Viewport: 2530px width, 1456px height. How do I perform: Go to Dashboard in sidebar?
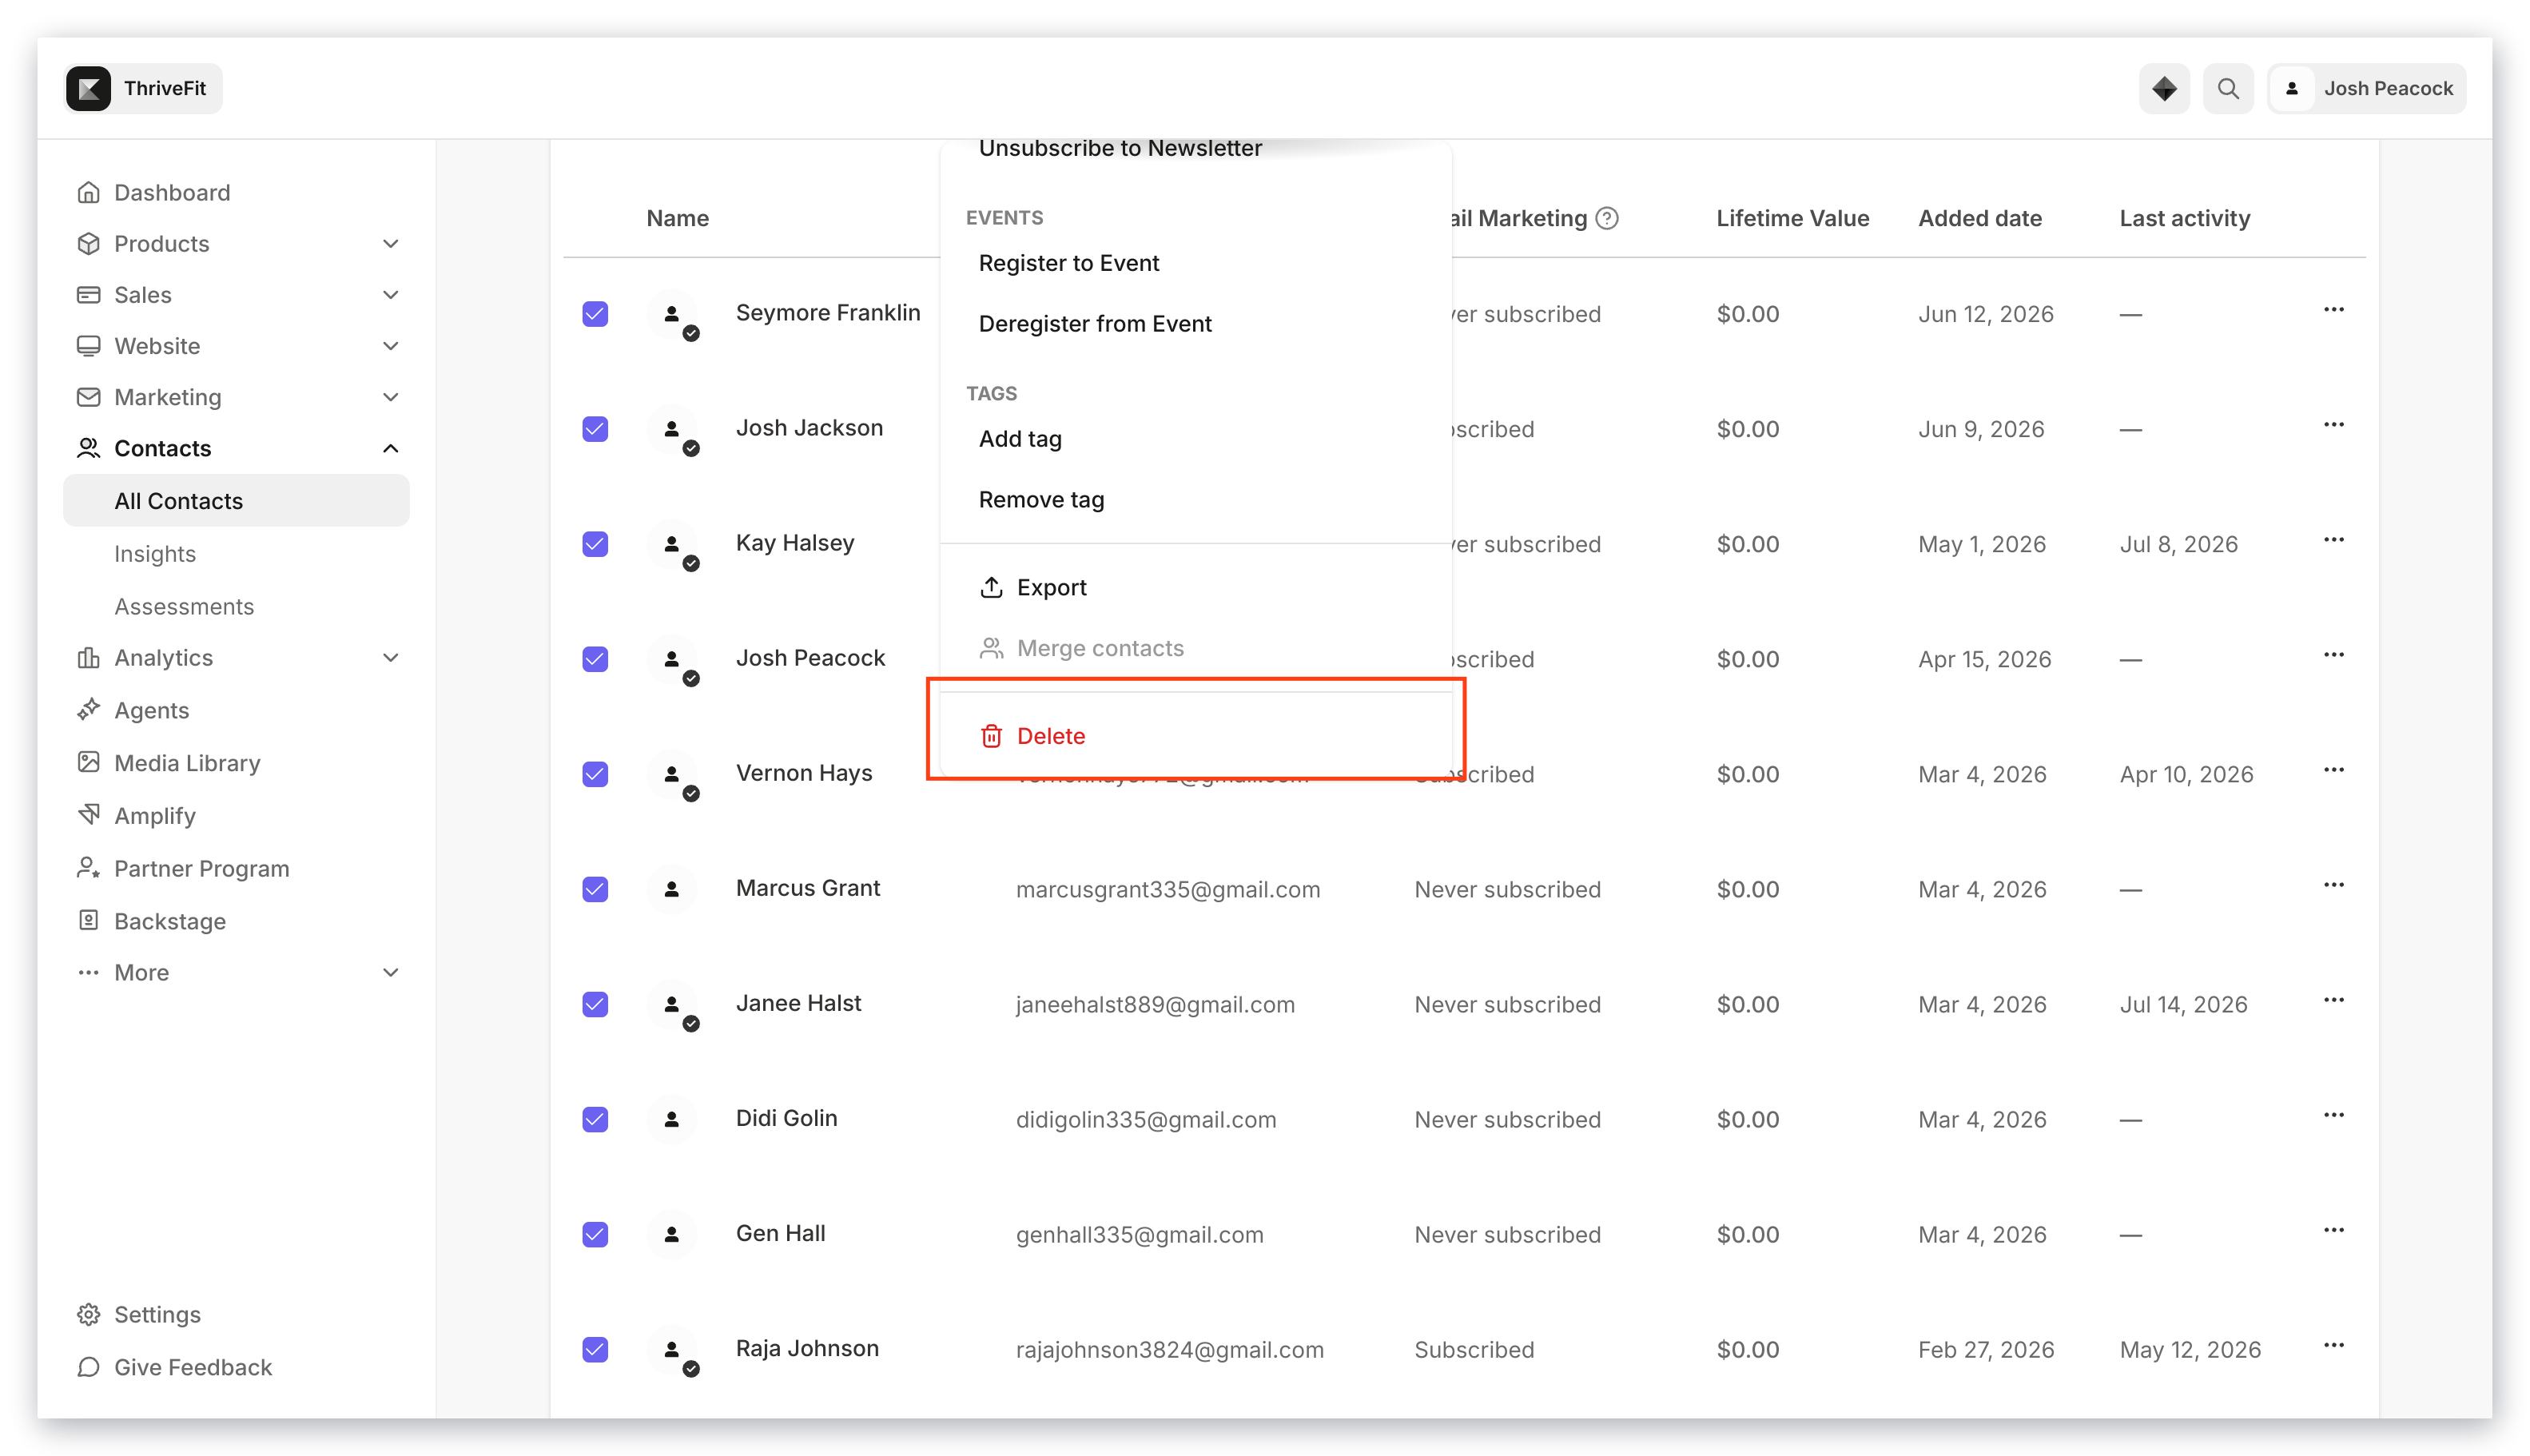172,192
